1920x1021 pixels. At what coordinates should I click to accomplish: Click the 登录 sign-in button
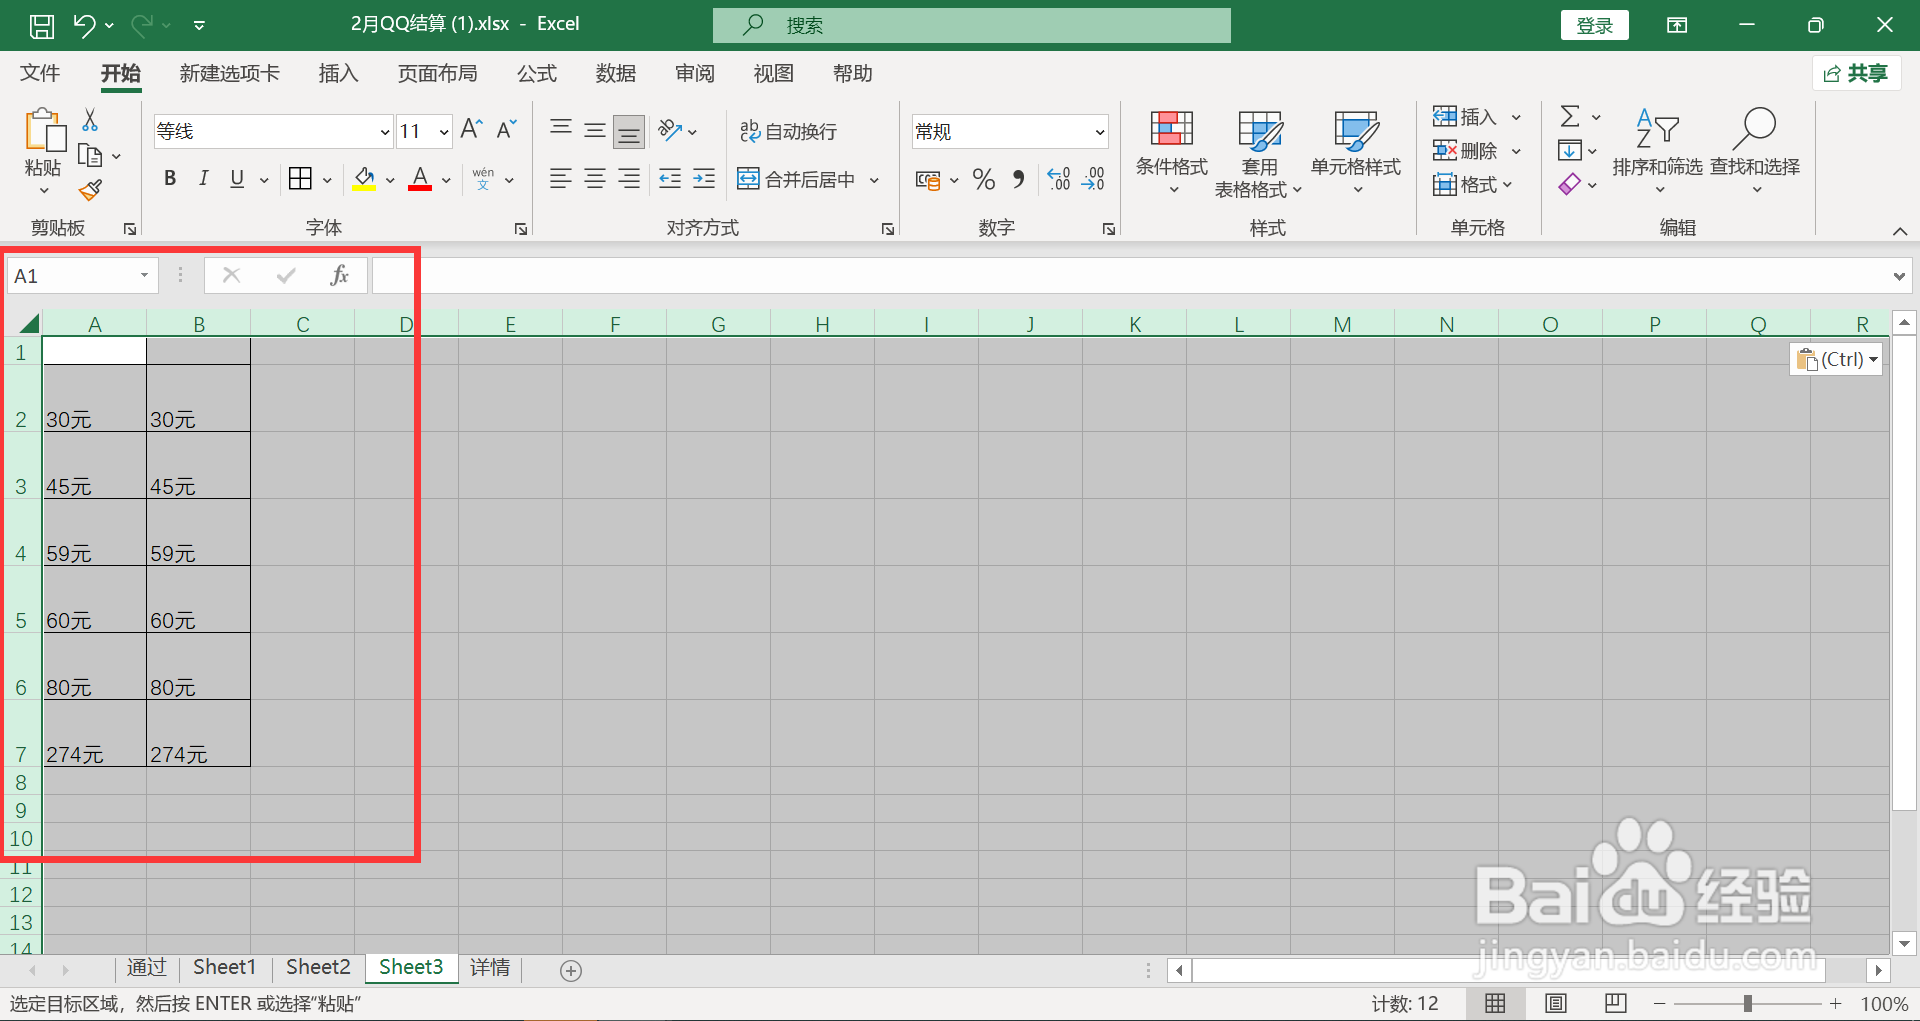click(1595, 26)
